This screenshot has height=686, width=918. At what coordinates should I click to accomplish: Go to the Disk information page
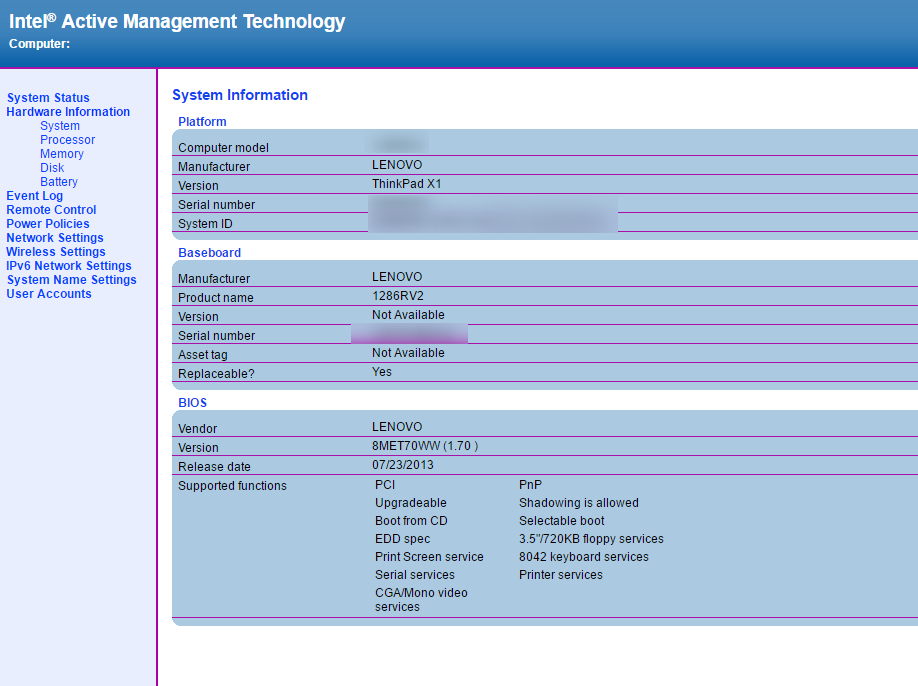coord(52,168)
